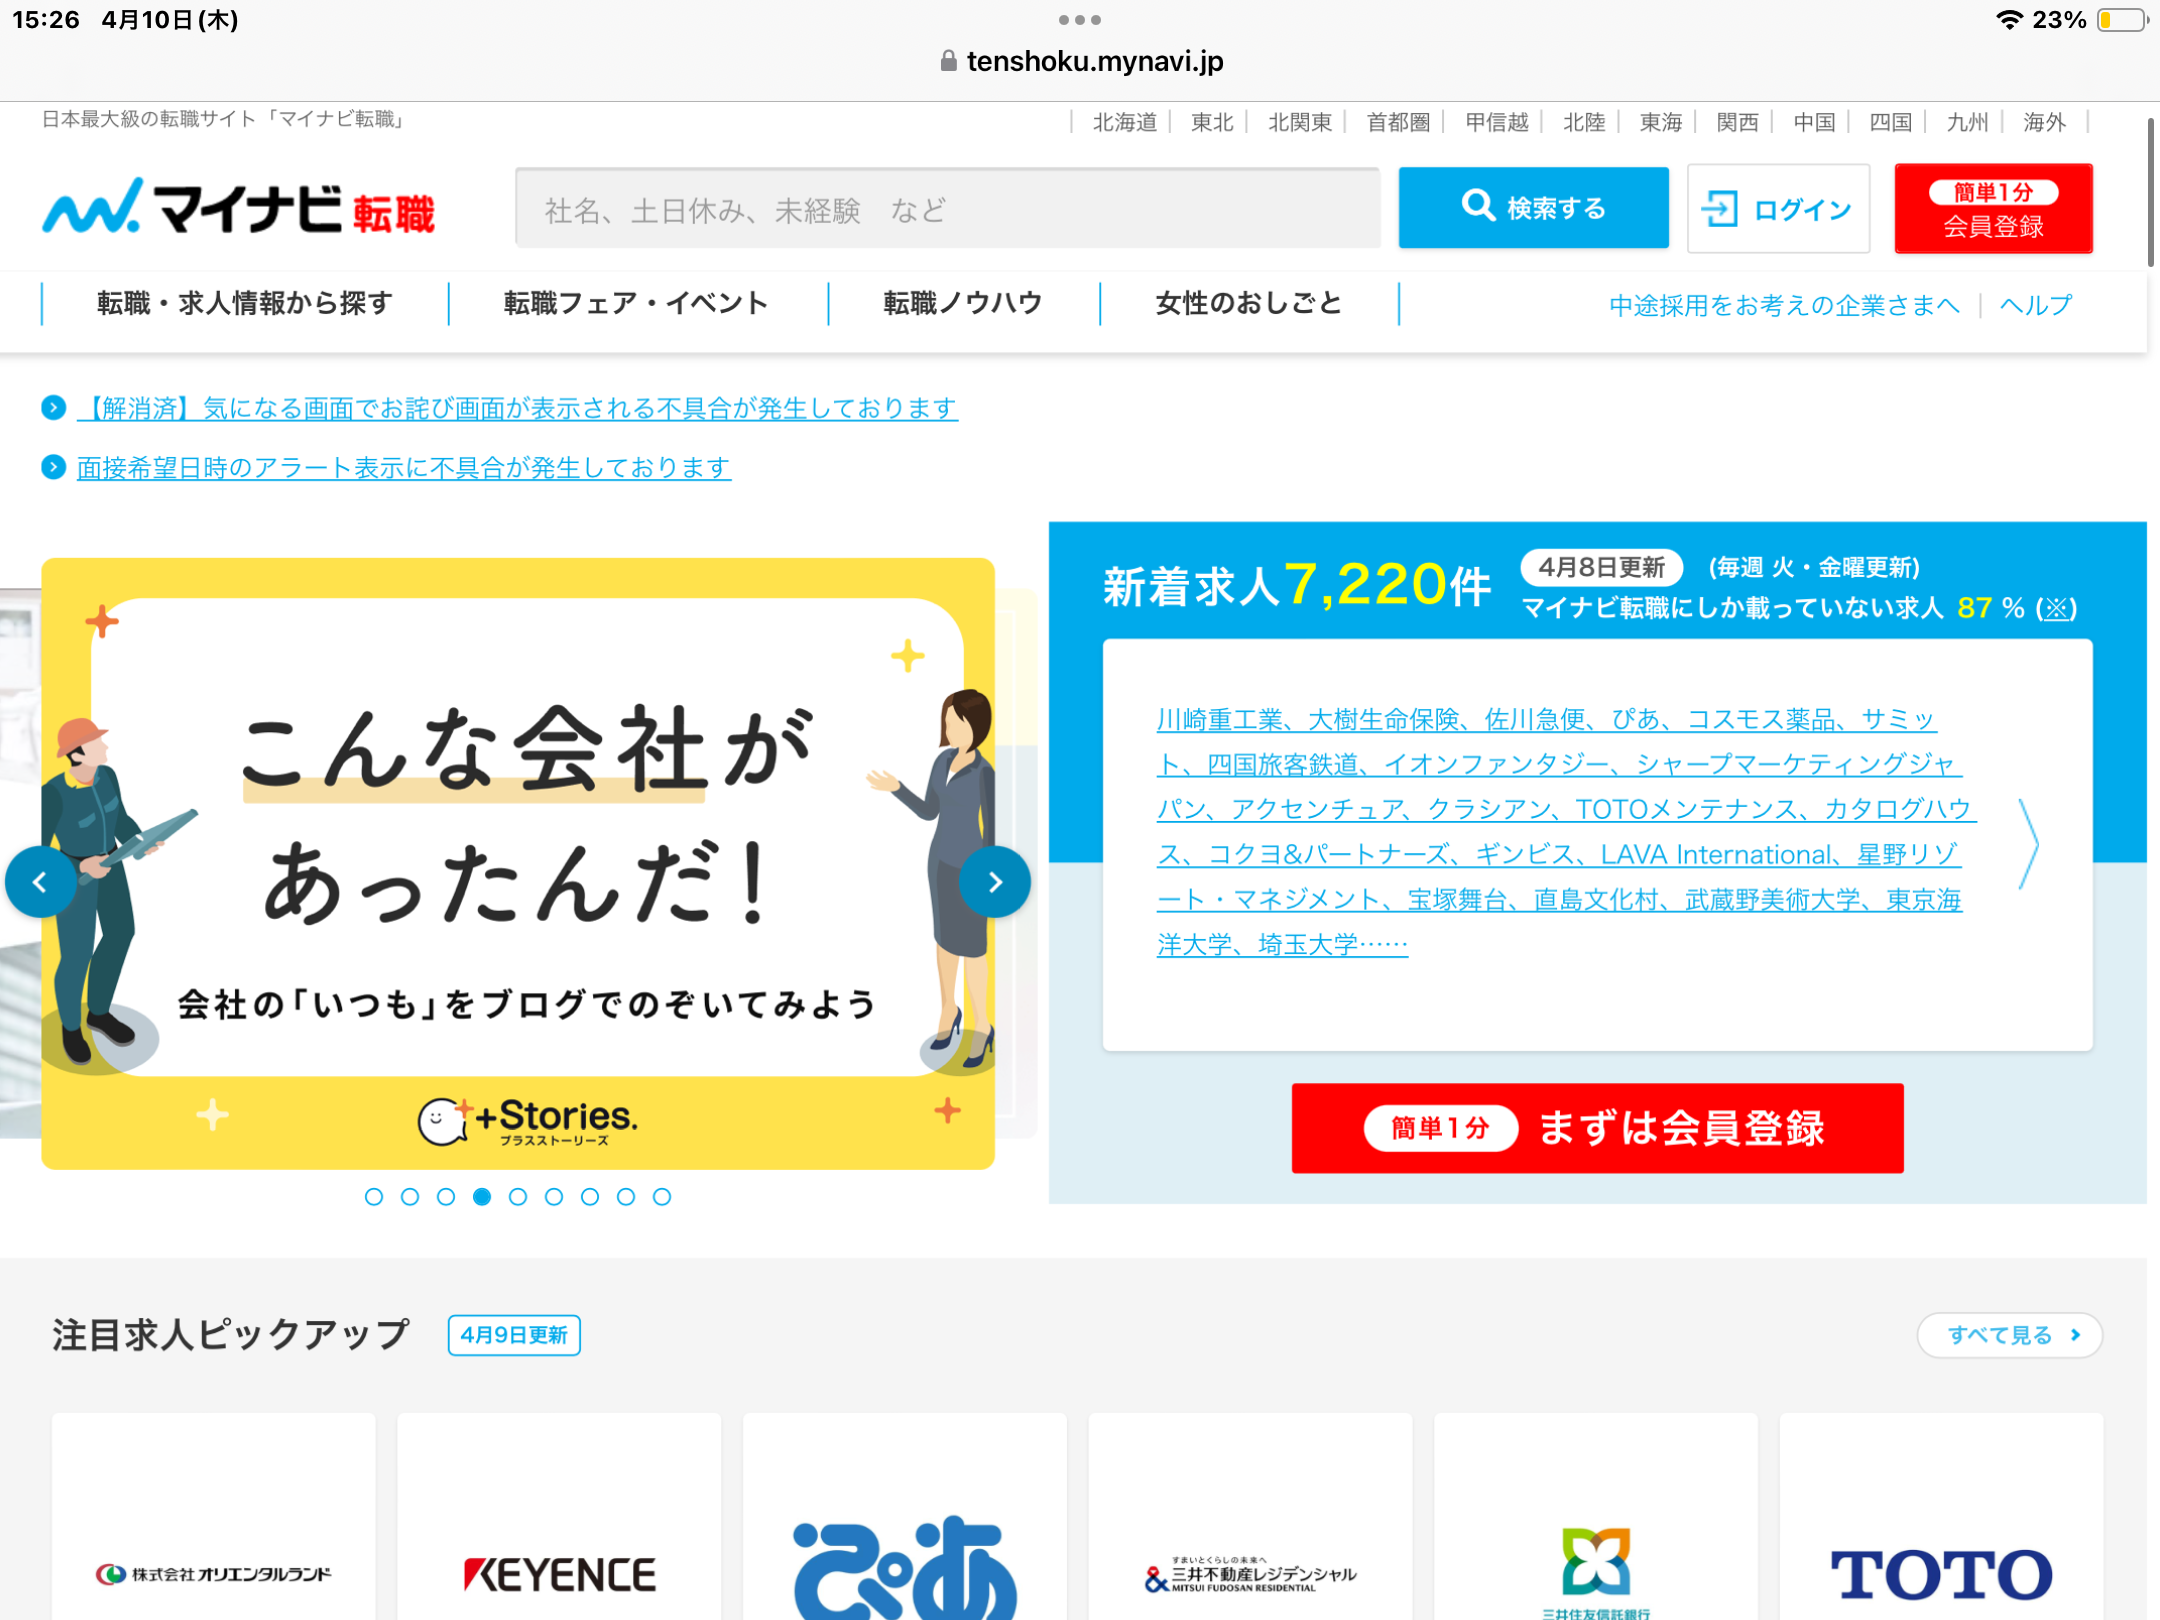Select the 東海 region link
Screen dimensions: 2160x1620
[1661, 122]
